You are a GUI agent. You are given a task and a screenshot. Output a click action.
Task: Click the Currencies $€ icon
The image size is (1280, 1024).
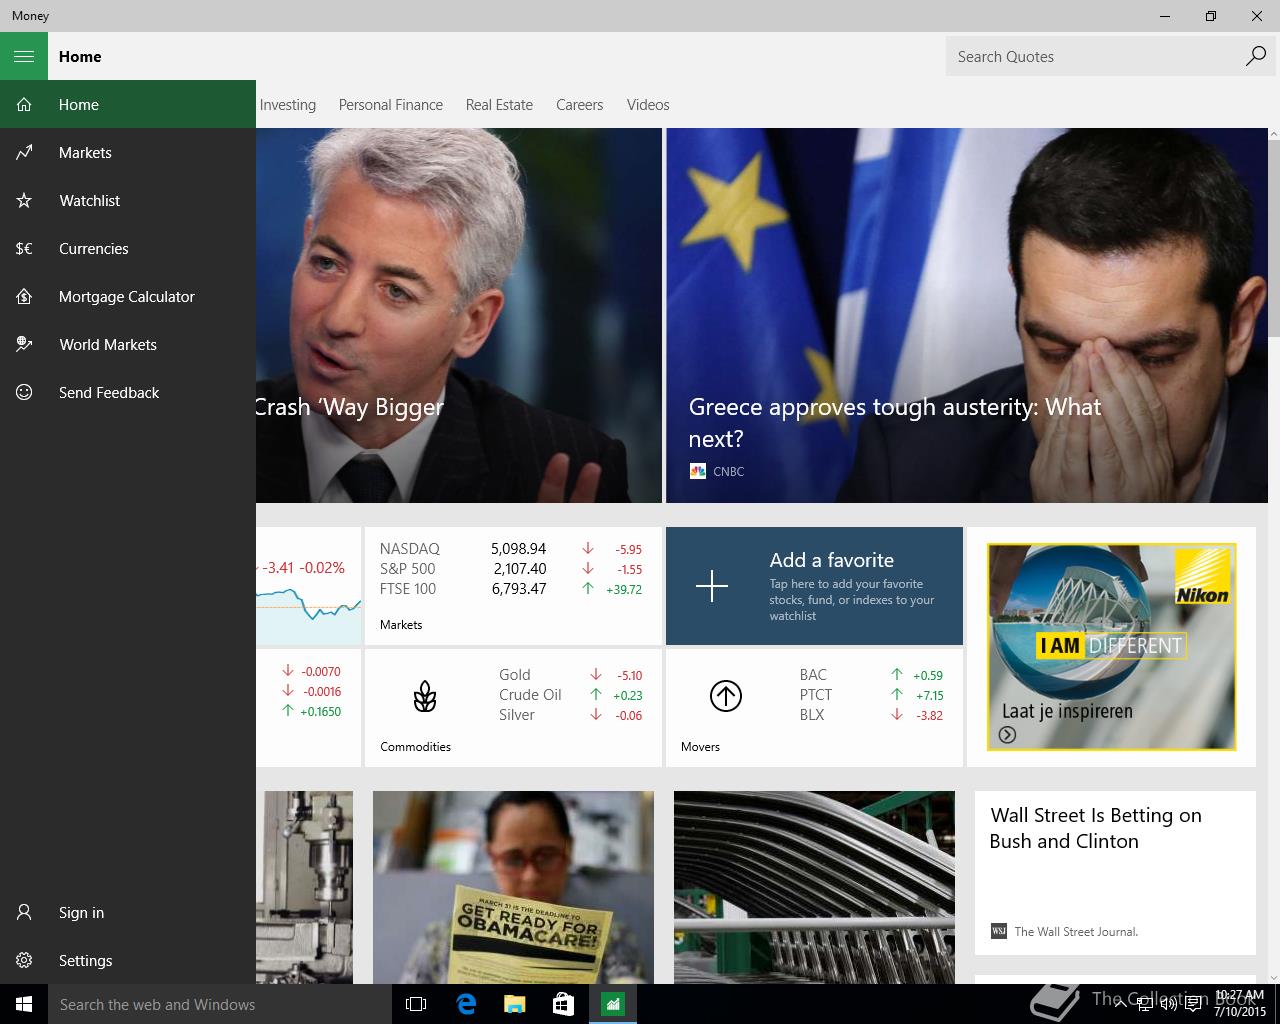click(24, 248)
